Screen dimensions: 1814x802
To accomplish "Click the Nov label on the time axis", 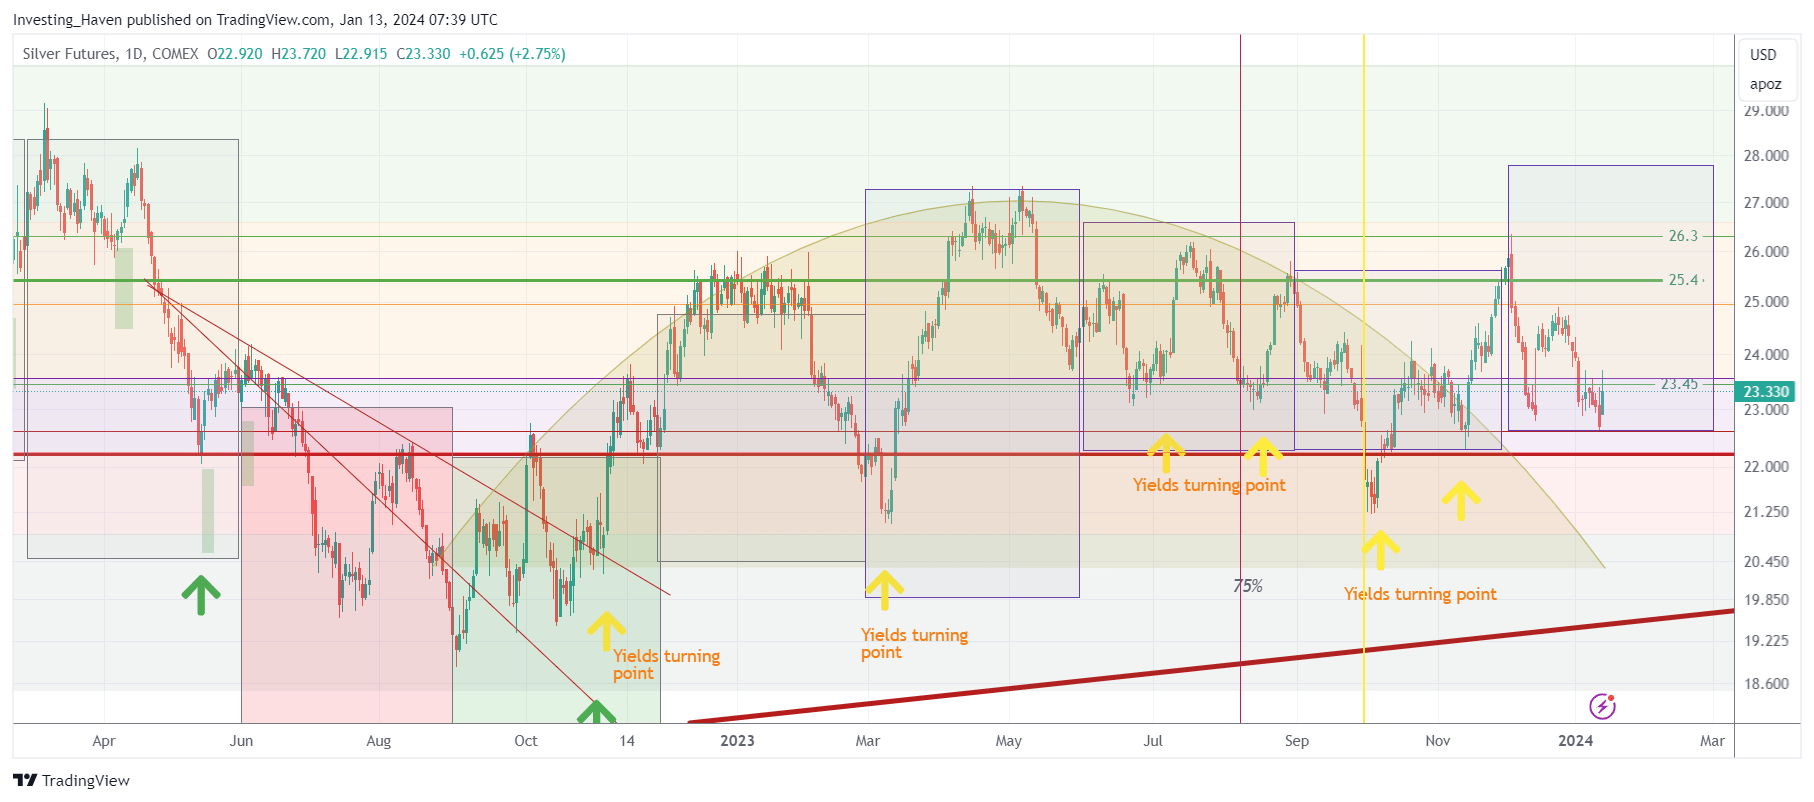I will pyautogui.click(x=1437, y=741).
